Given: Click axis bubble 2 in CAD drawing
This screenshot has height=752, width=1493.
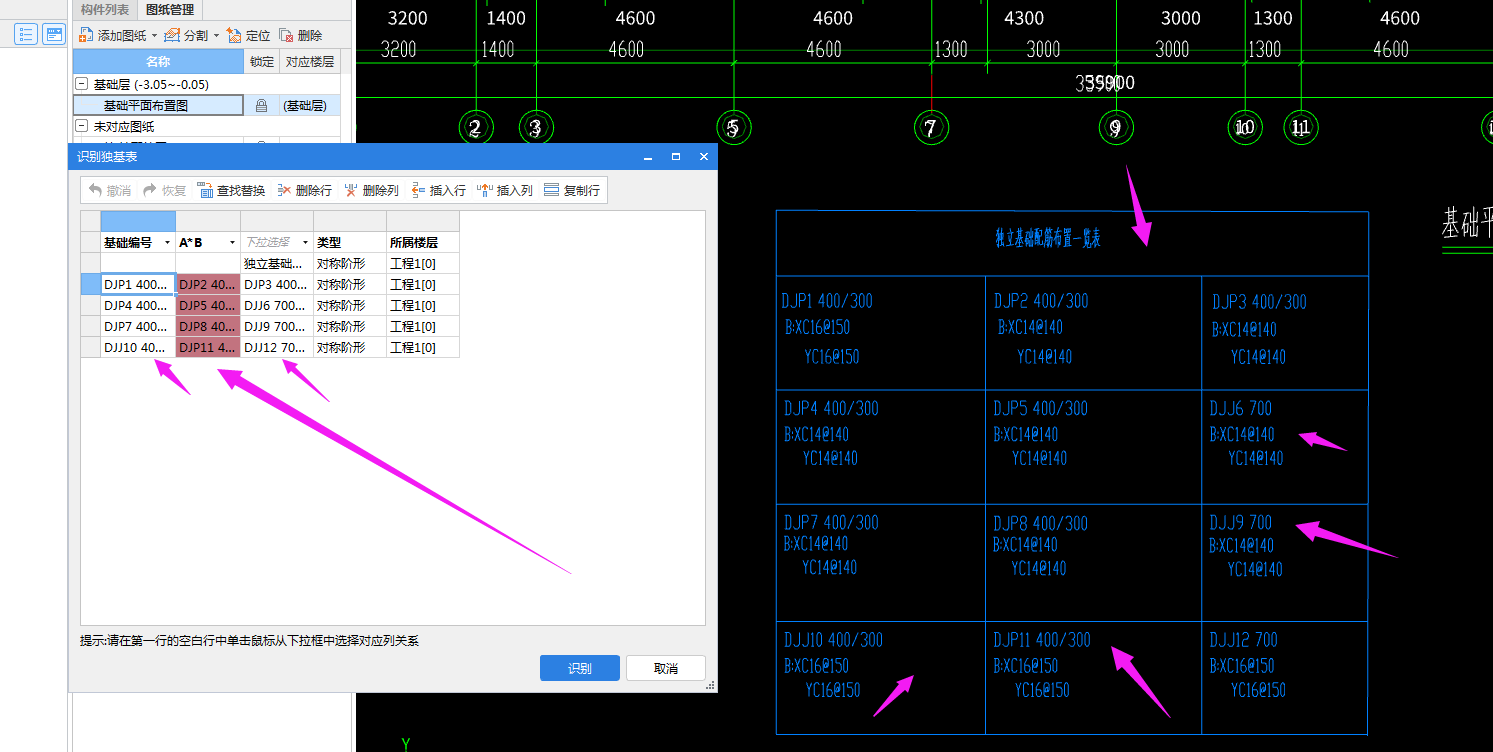Looking at the screenshot, I should click(x=476, y=127).
